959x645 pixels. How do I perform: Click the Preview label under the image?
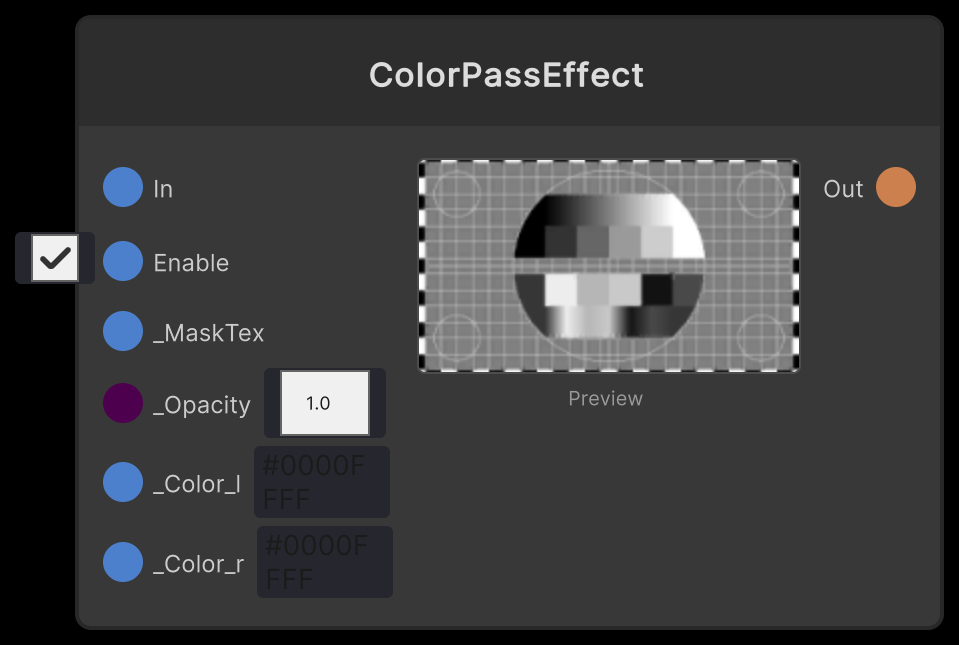coord(605,398)
